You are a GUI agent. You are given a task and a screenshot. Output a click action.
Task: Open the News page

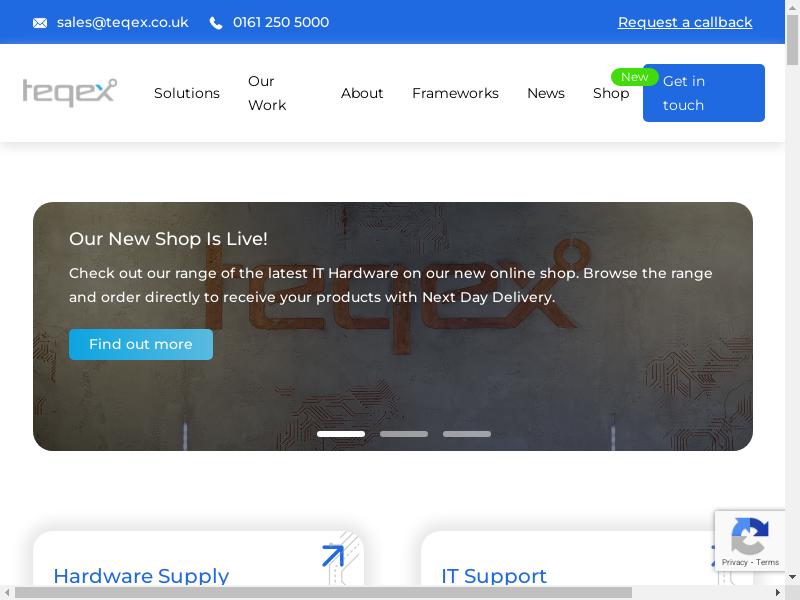point(546,93)
